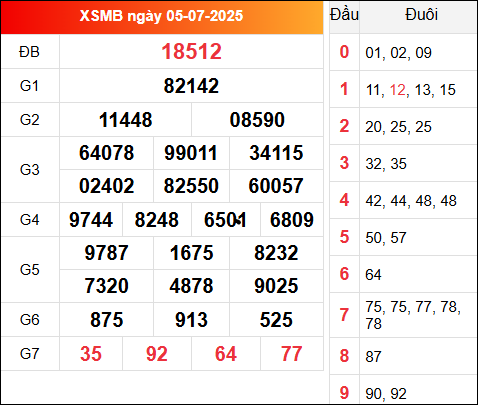Click the red 12 in row 1
The width and height of the screenshot is (478, 405).
coord(398,90)
